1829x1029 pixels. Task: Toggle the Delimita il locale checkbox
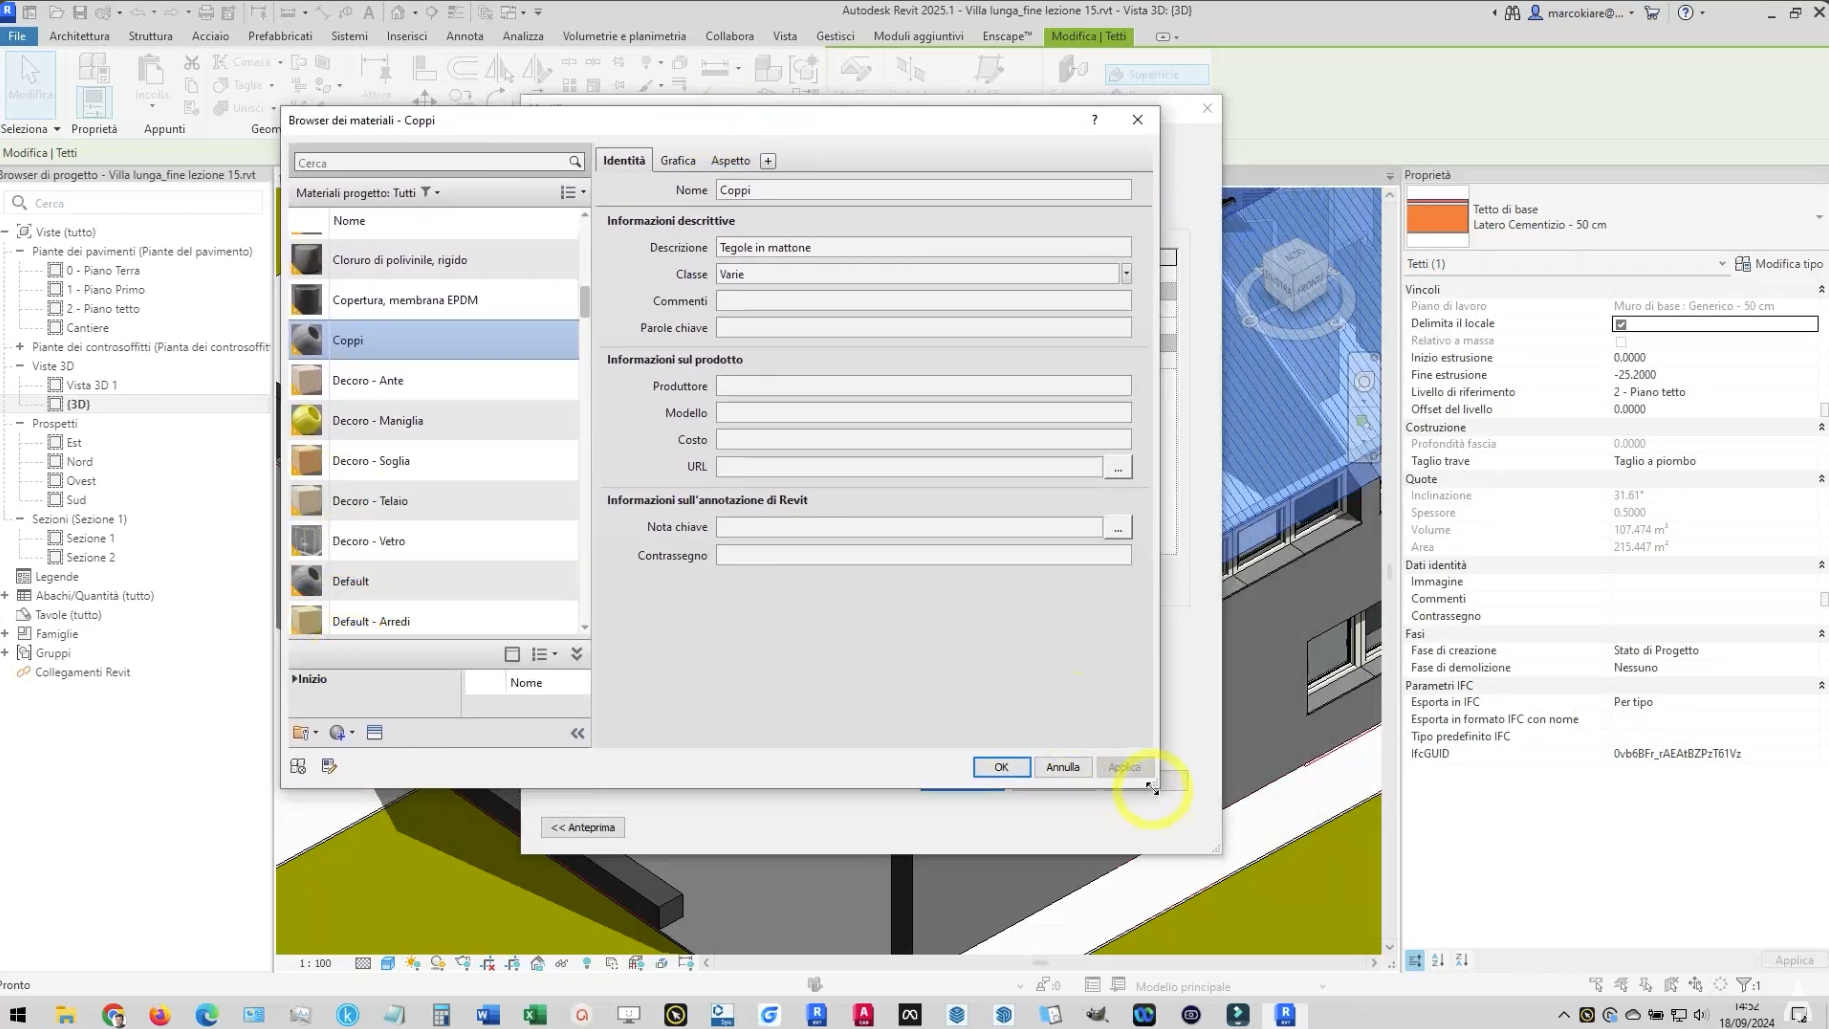click(1621, 324)
